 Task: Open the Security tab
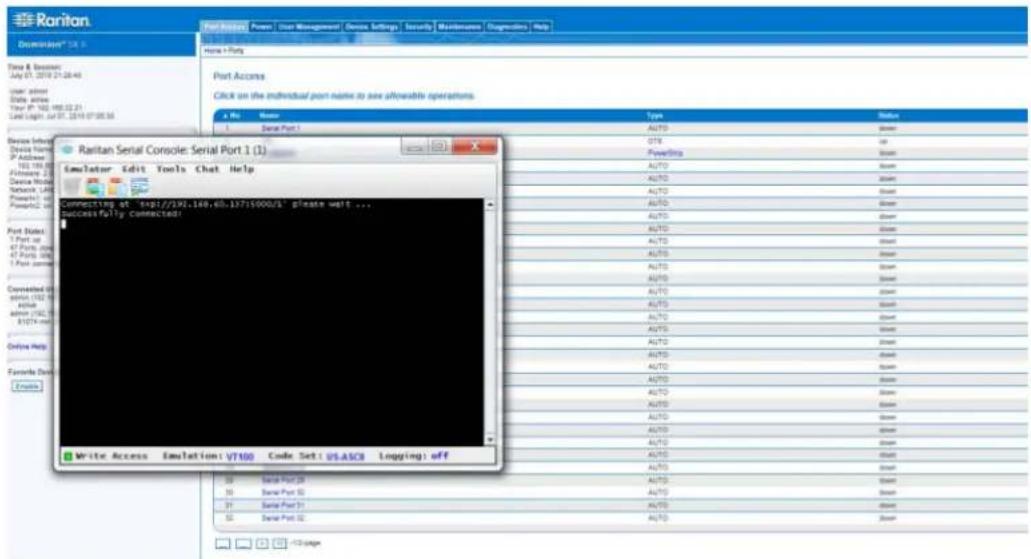418,26
